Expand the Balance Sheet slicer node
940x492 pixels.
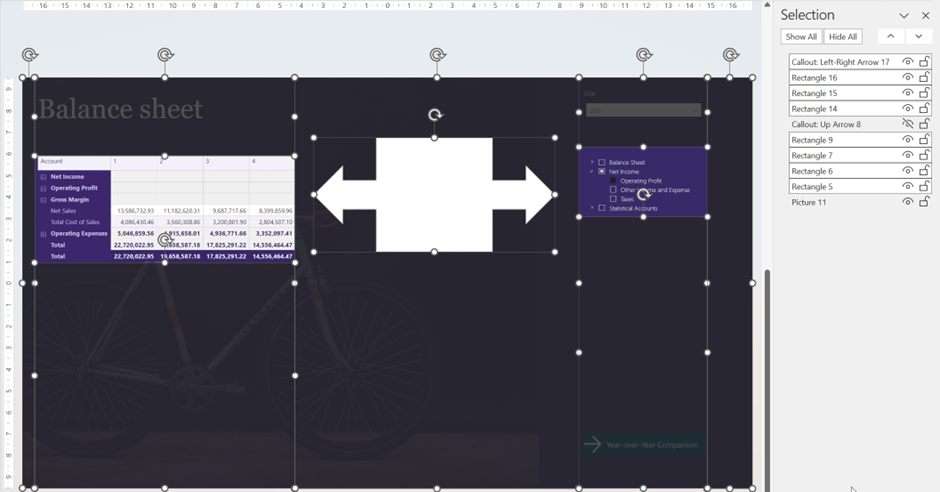592,162
